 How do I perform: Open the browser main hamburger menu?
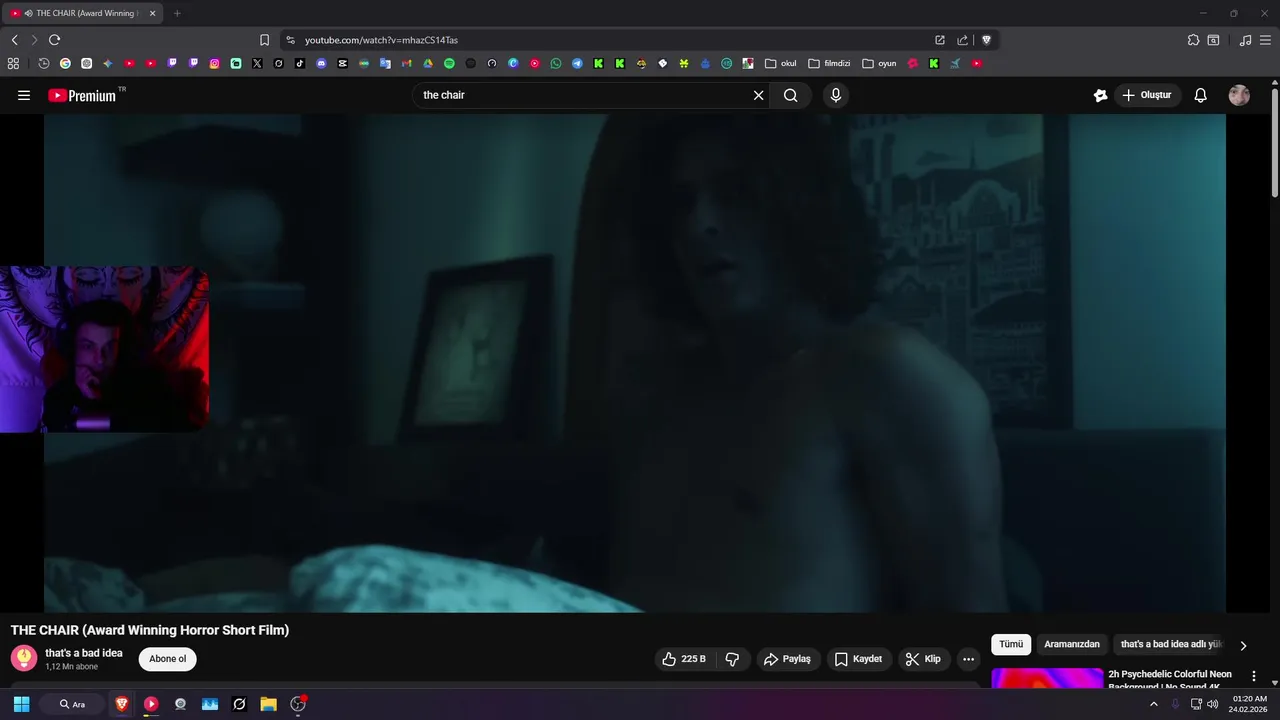click(1266, 40)
